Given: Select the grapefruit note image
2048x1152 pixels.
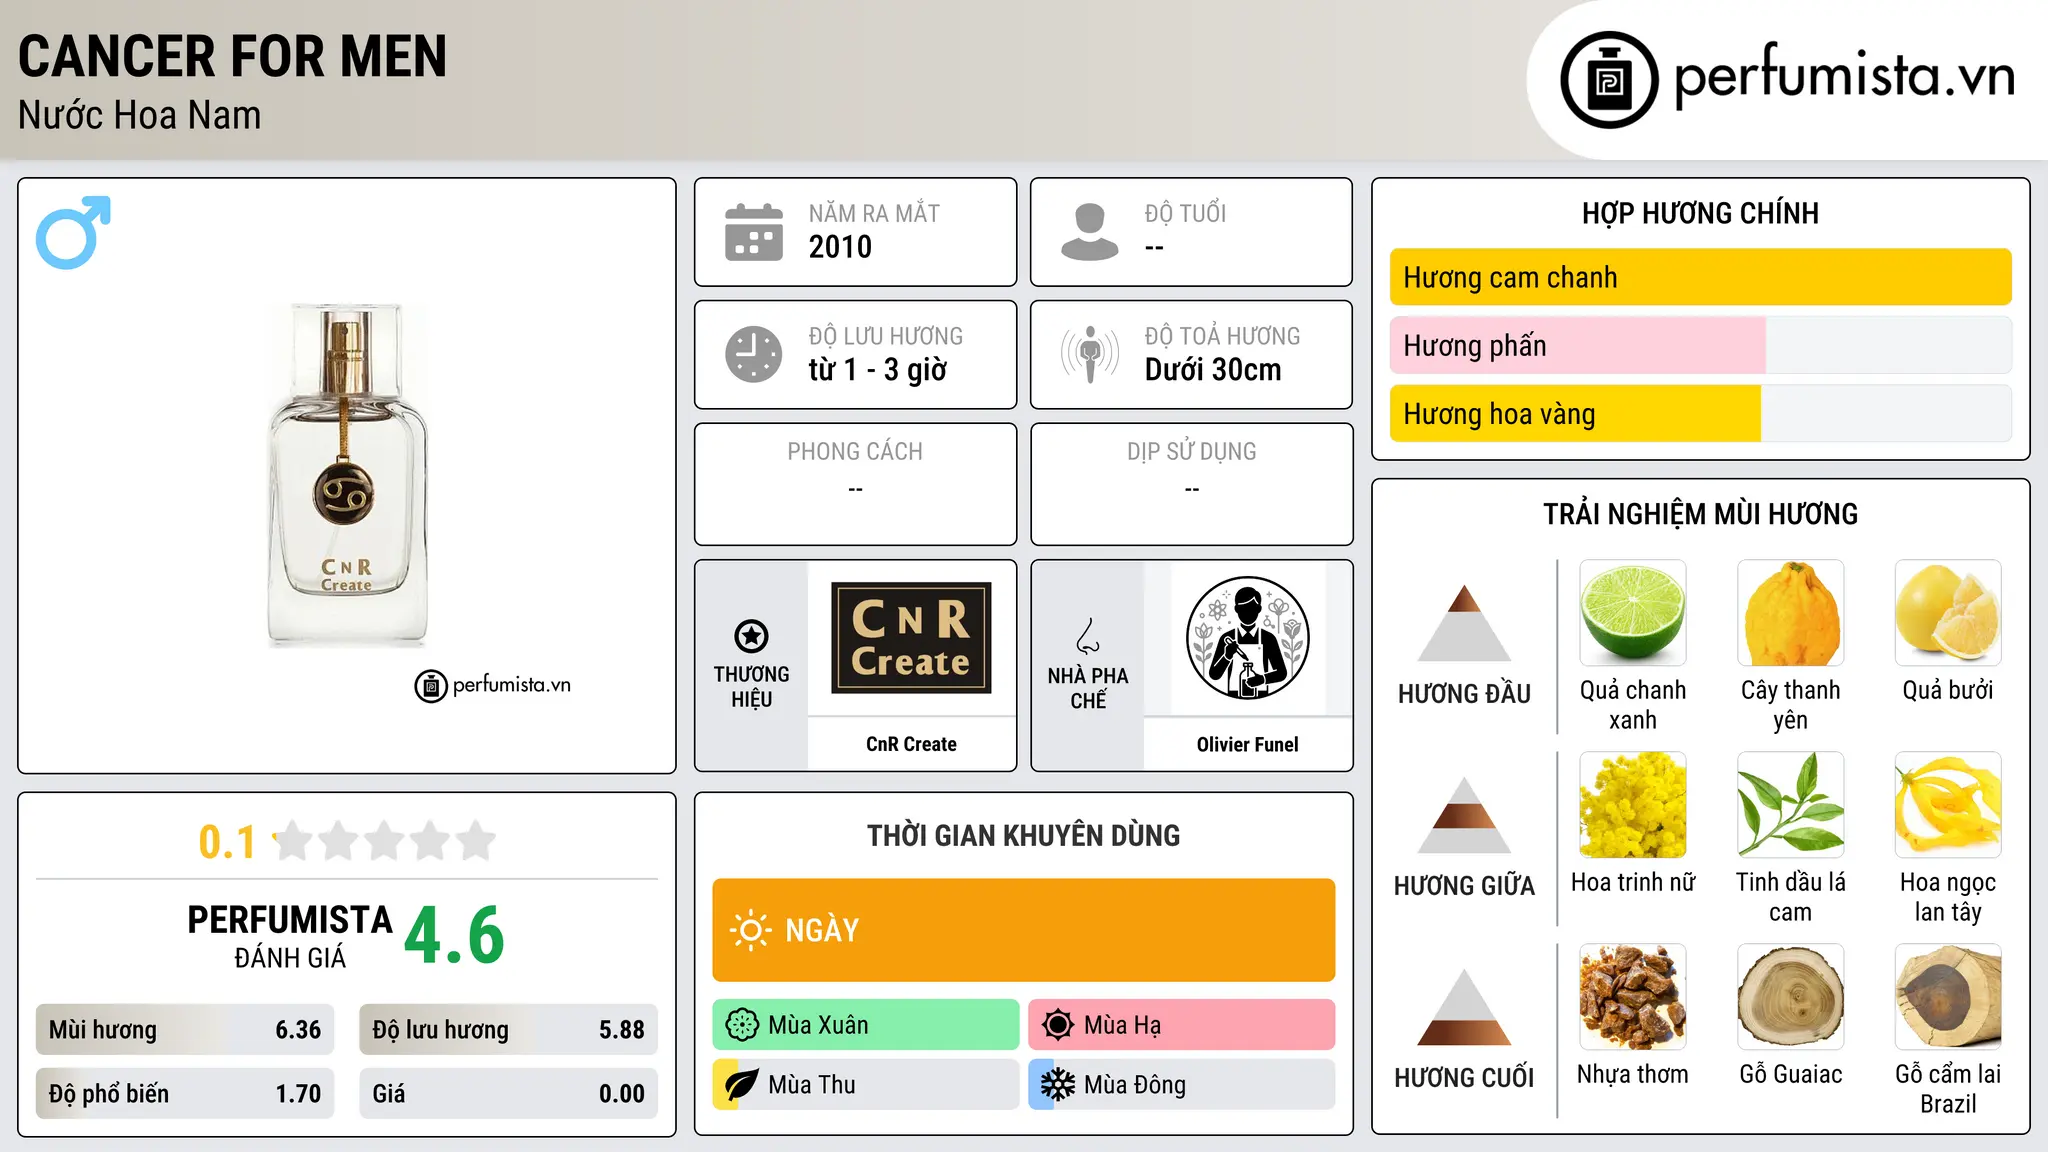Looking at the screenshot, I should (1948, 613).
